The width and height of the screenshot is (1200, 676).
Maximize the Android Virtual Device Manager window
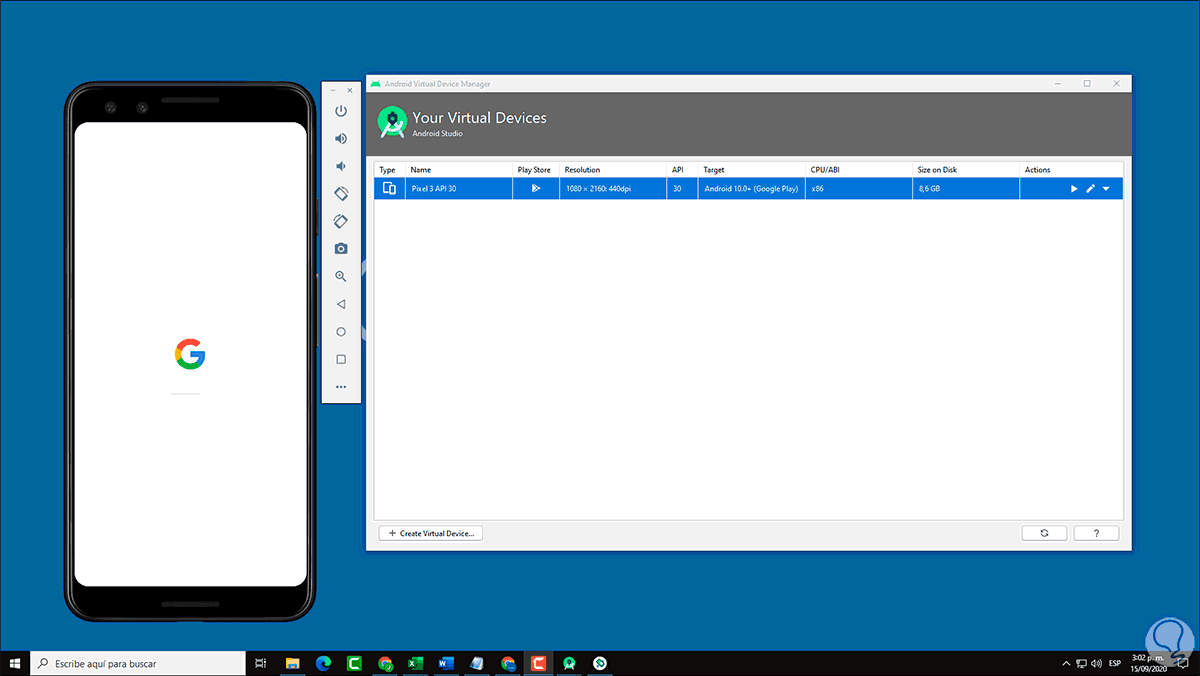[x=1087, y=84]
